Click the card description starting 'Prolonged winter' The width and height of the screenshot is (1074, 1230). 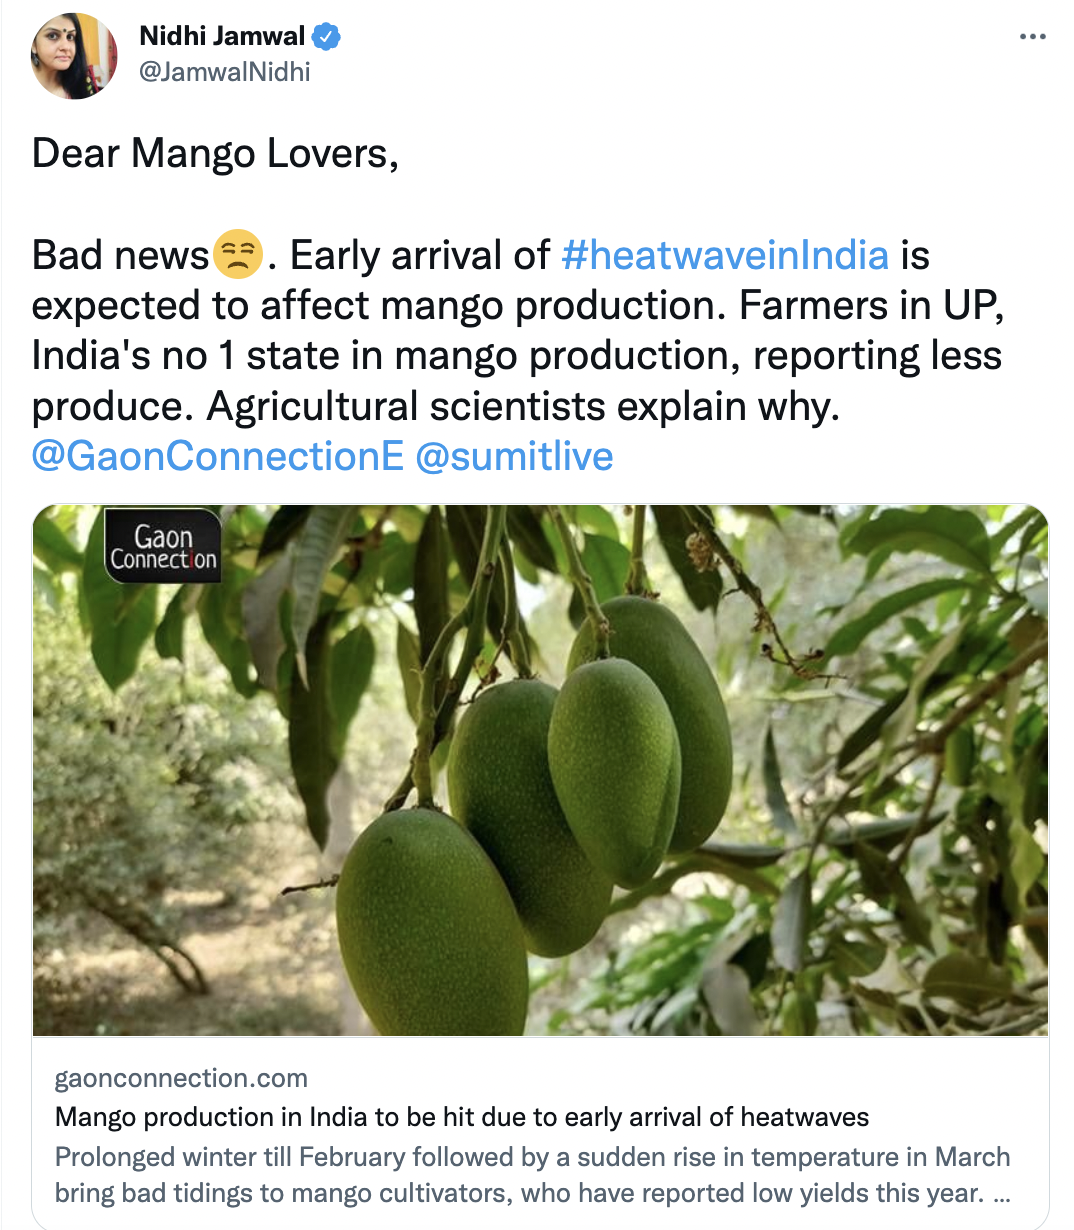coord(532,1157)
